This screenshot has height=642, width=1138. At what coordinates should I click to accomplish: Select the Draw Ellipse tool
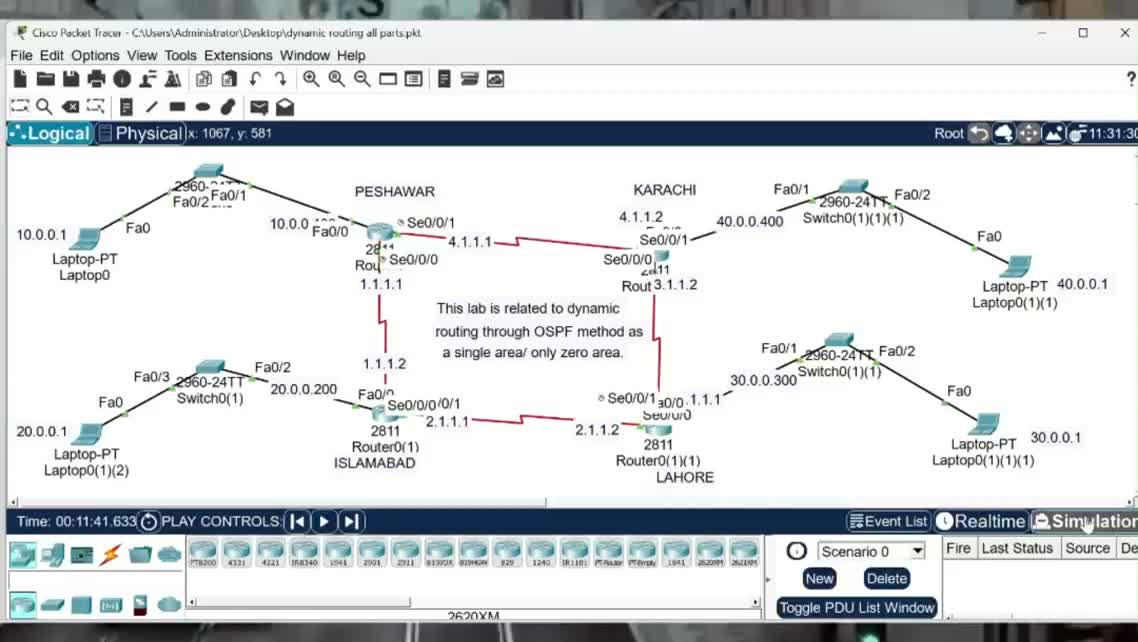point(203,107)
